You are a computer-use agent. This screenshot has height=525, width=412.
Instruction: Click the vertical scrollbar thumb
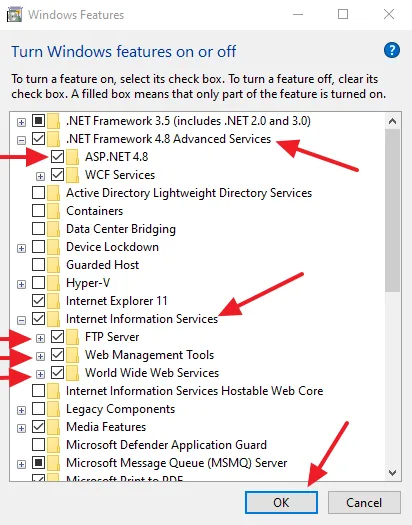[392, 211]
